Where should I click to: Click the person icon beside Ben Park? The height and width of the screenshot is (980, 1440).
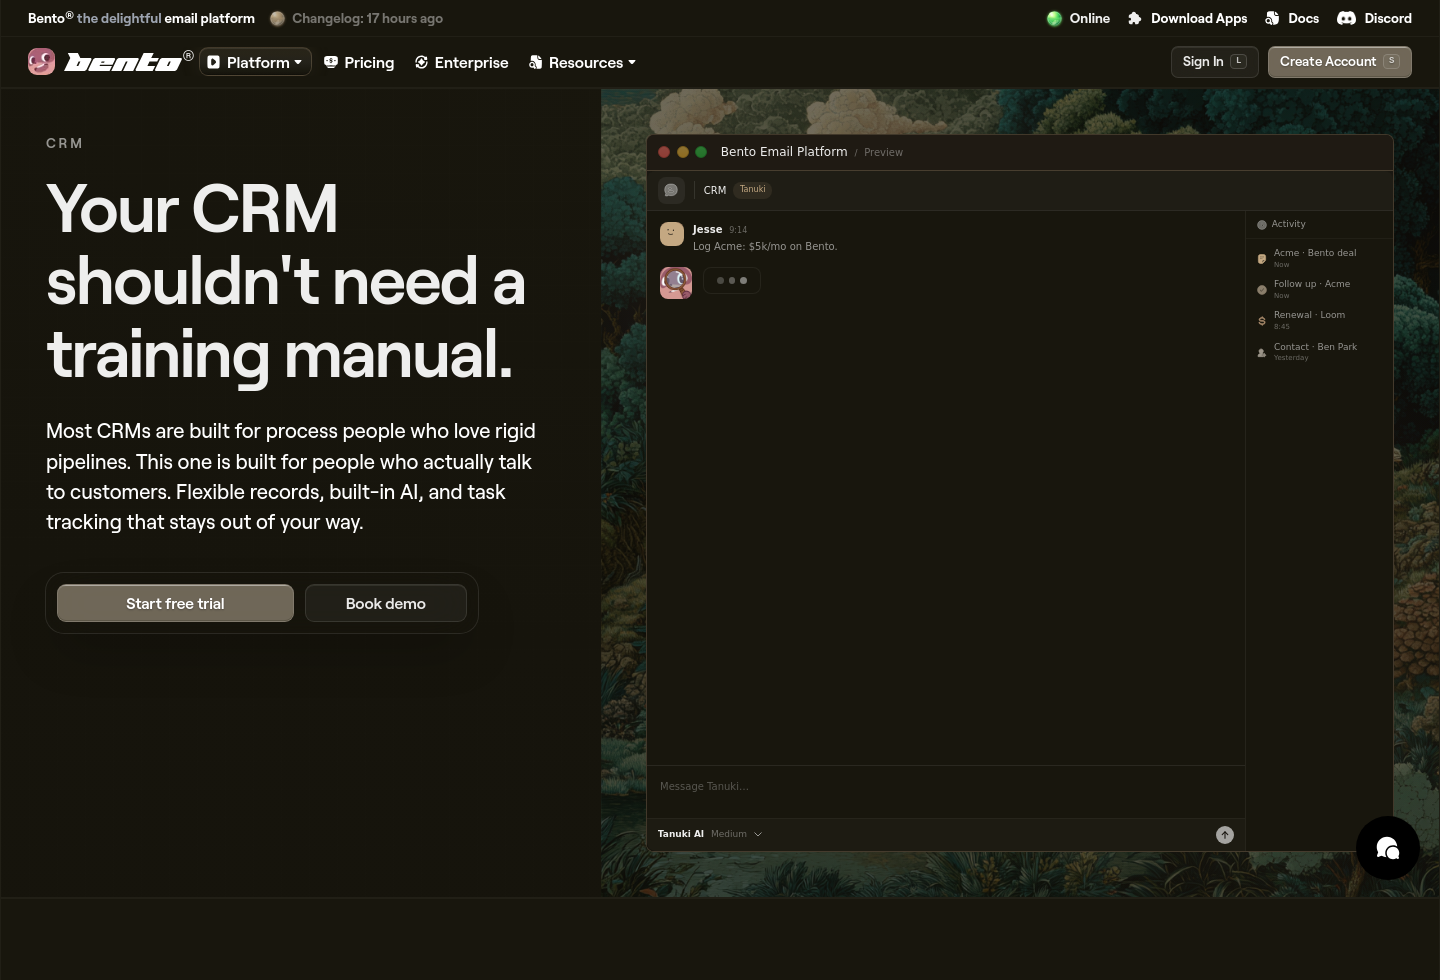click(x=1262, y=352)
